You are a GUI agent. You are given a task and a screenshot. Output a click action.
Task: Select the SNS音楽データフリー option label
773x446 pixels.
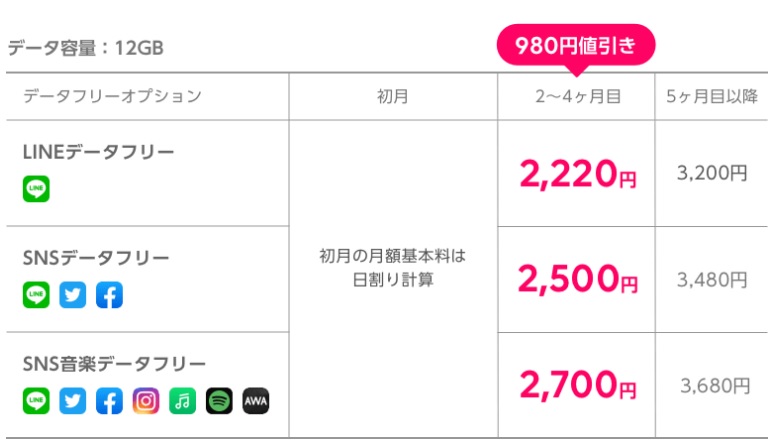tap(114, 364)
